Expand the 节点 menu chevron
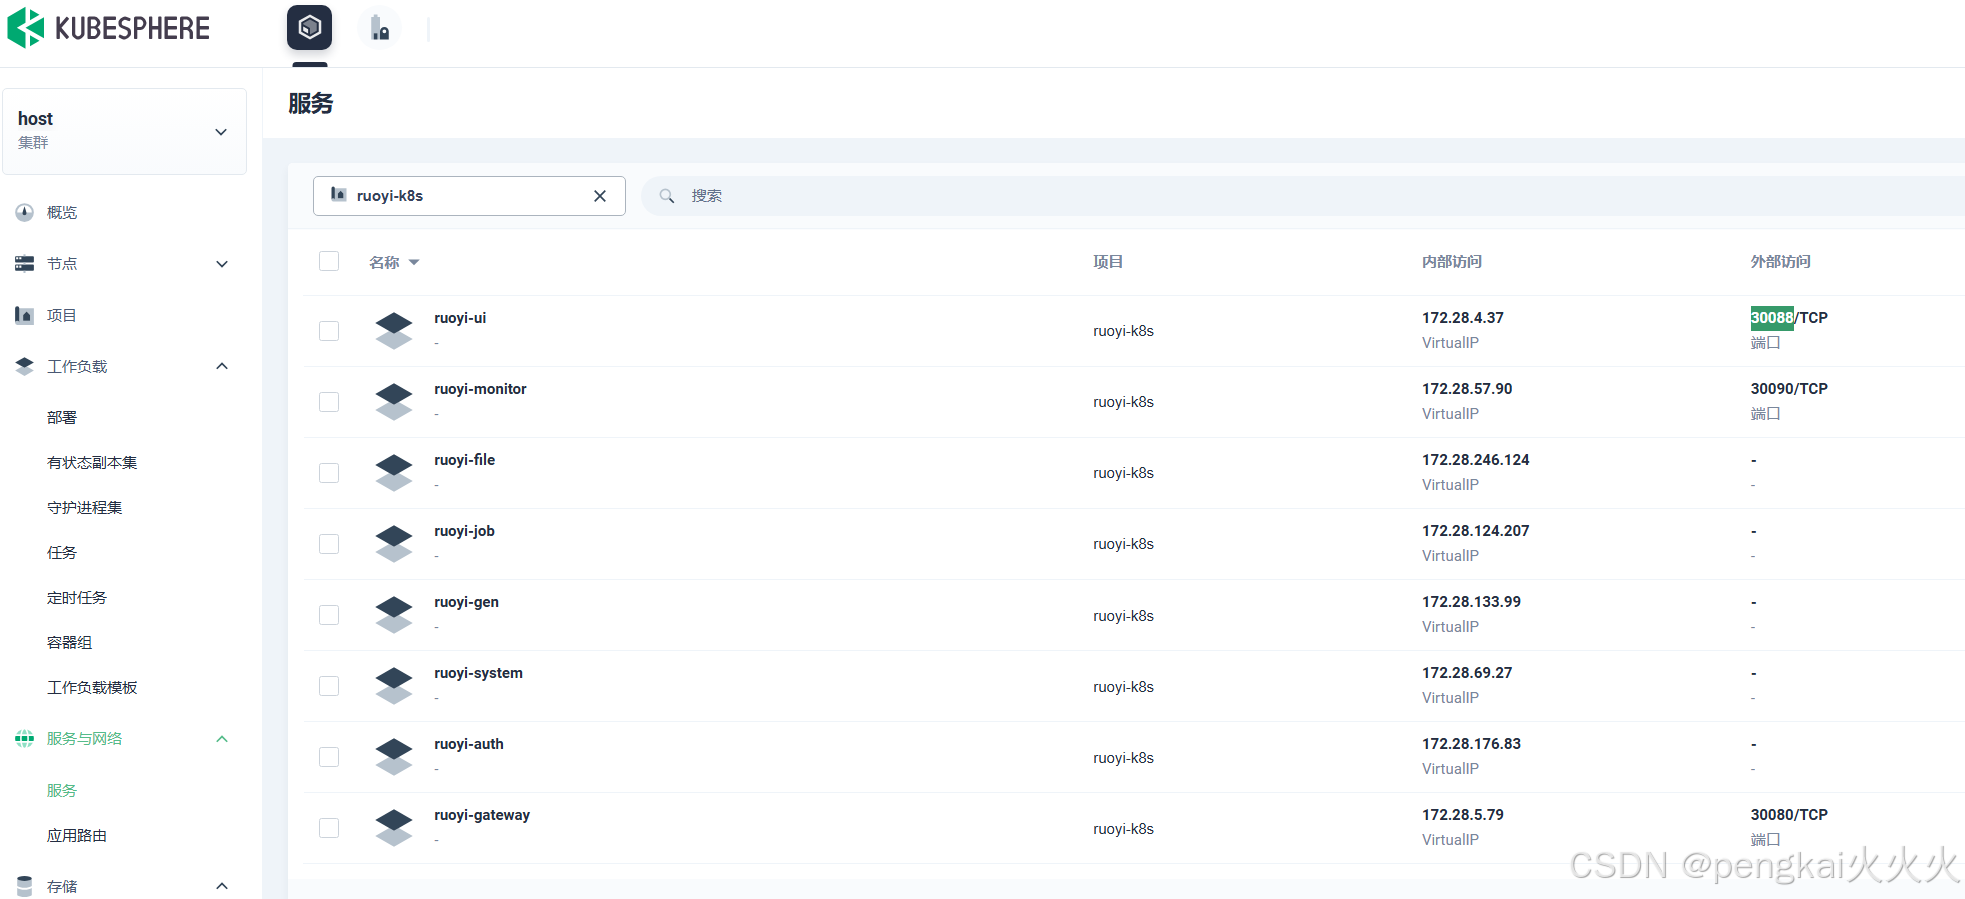1965x899 pixels. click(222, 264)
